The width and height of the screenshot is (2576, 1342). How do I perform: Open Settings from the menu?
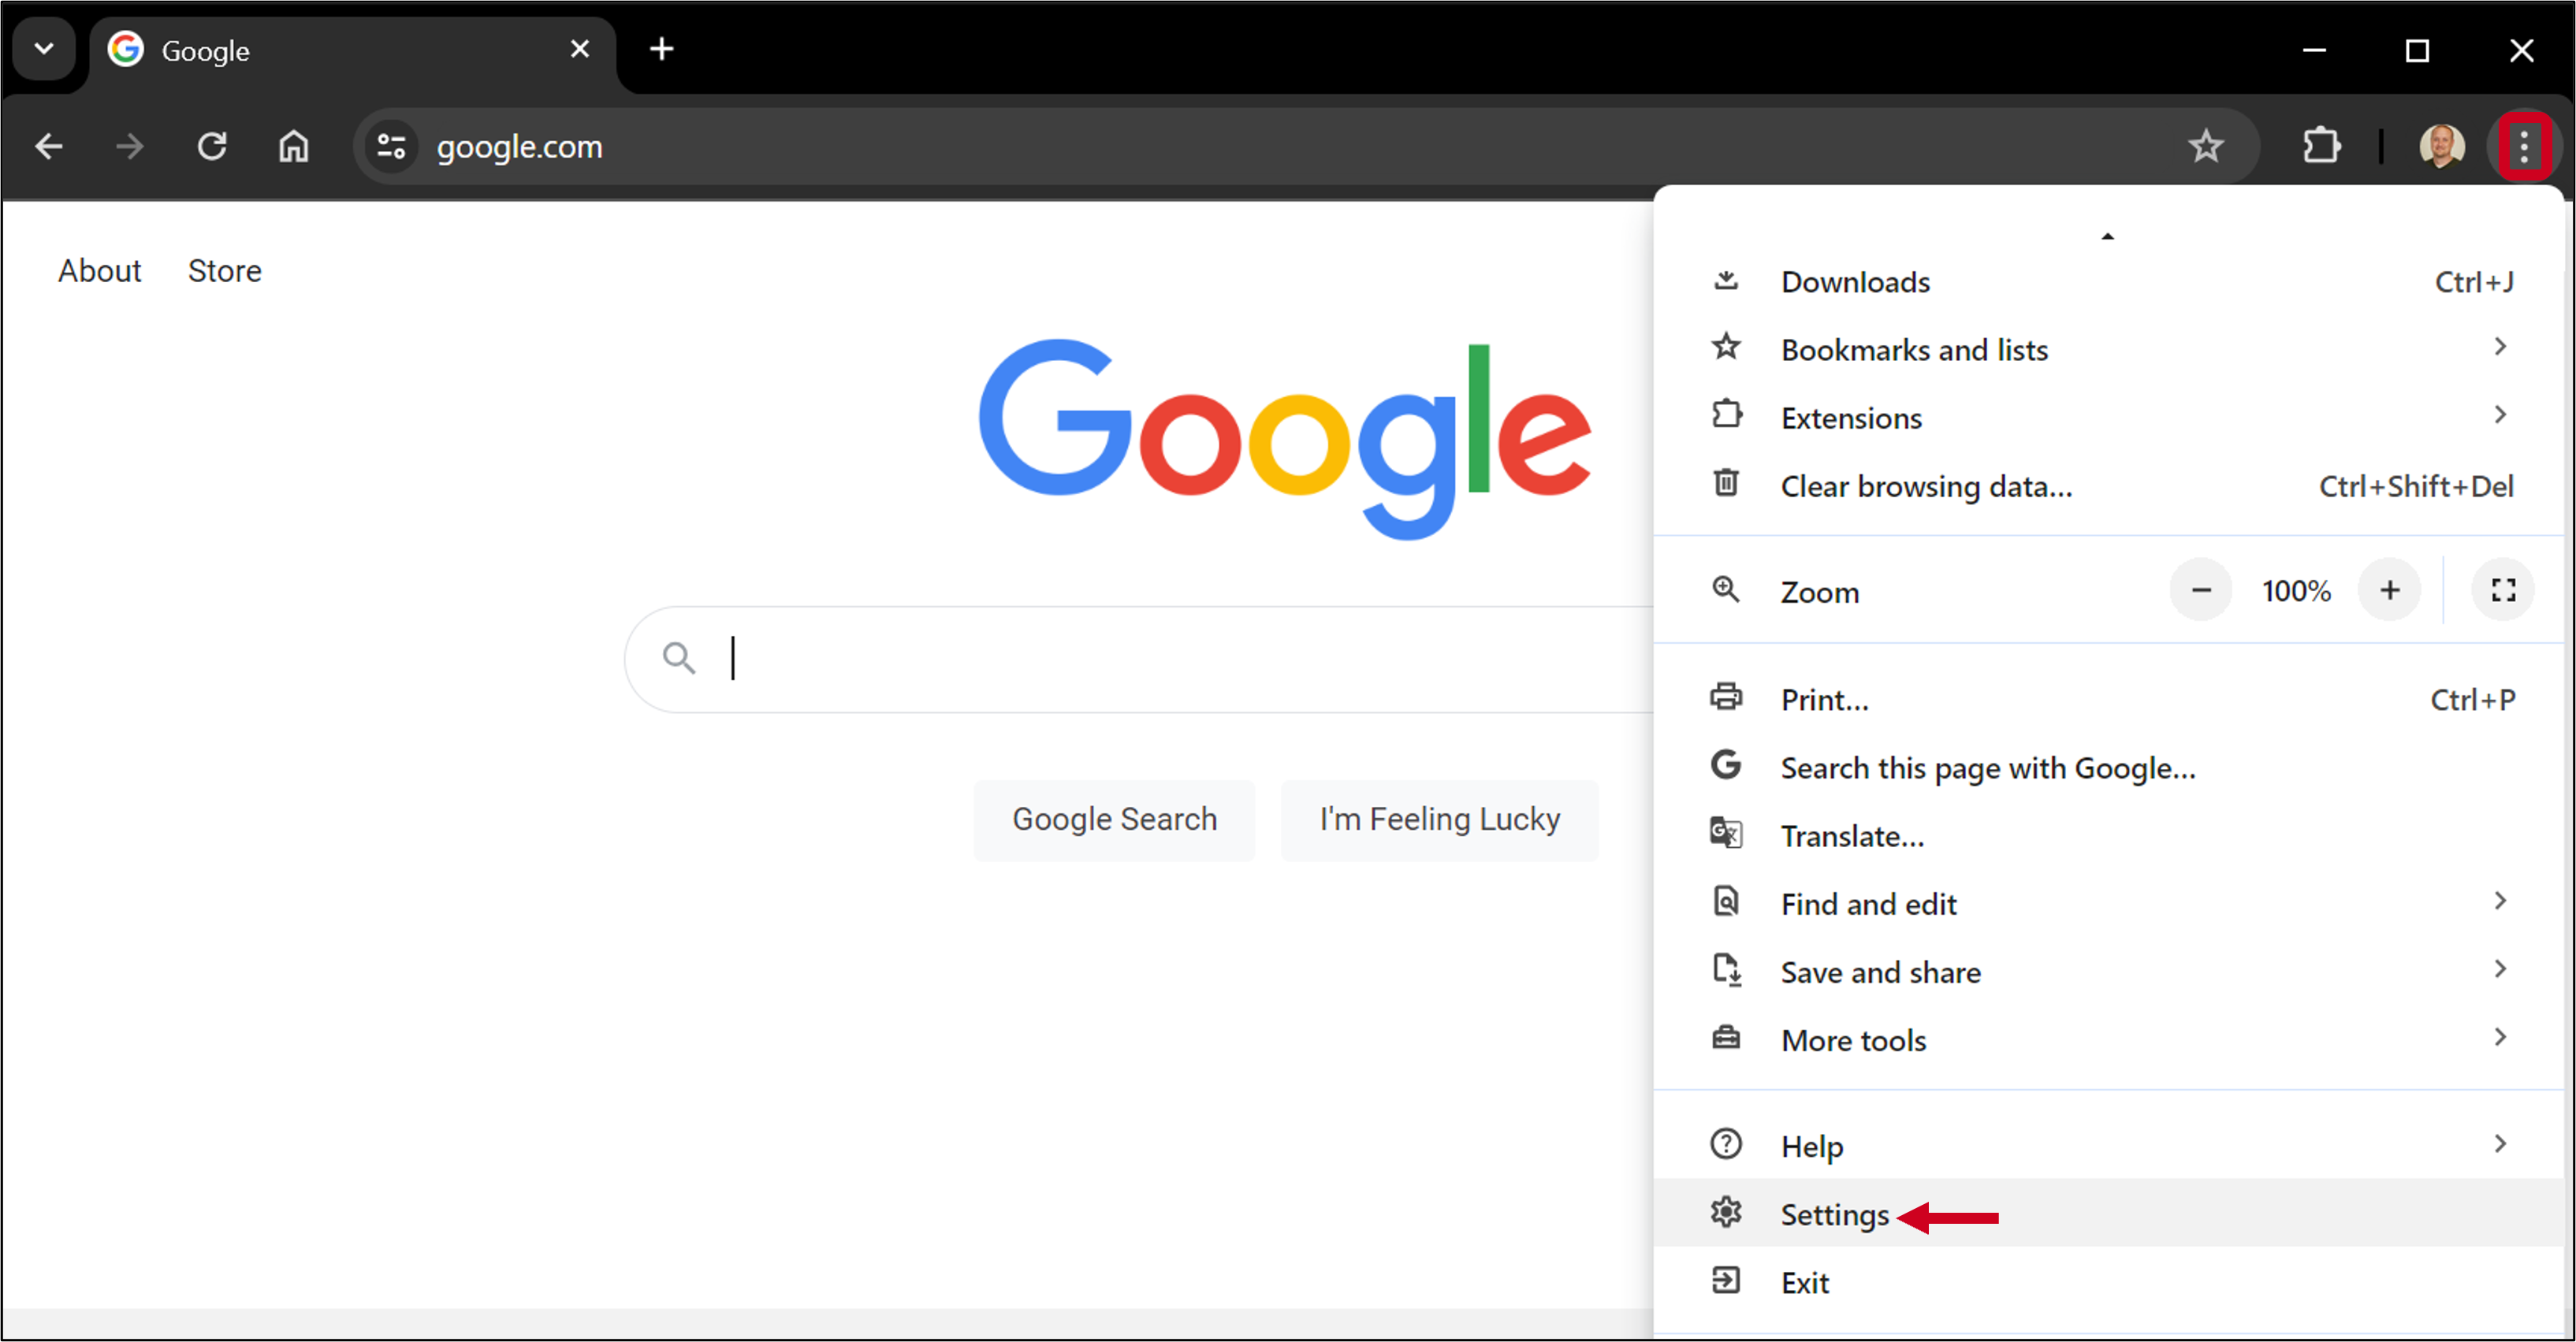coord(1833,1214)
